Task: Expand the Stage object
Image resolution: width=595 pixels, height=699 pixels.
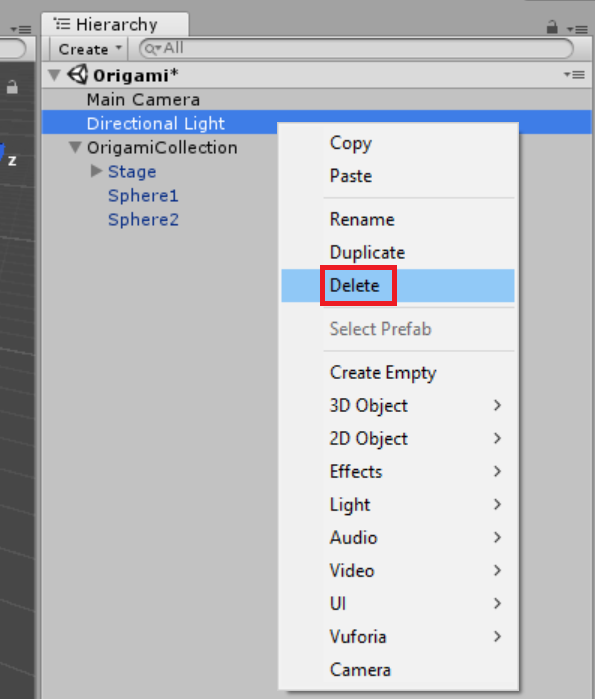Action: [96, 171]
